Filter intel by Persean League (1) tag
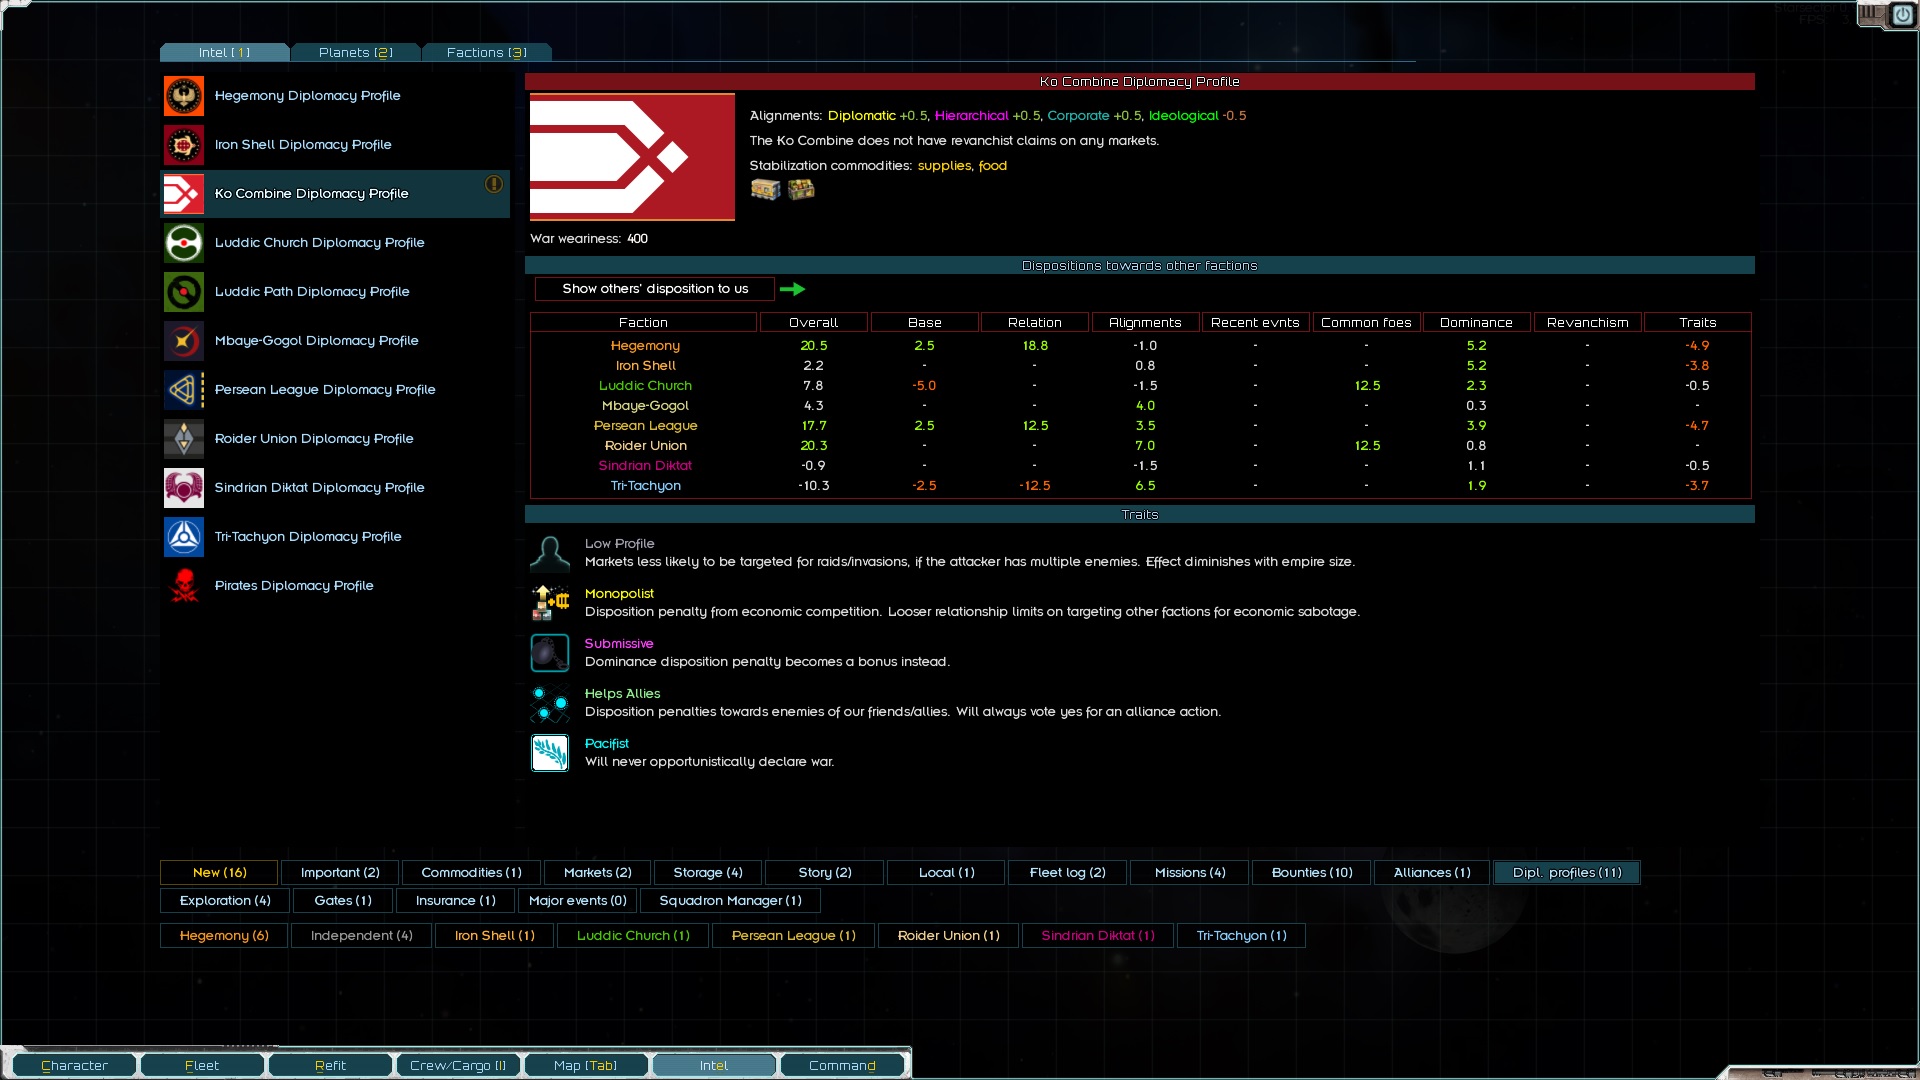This screenshot has height=1080, width=1920. 793,936
